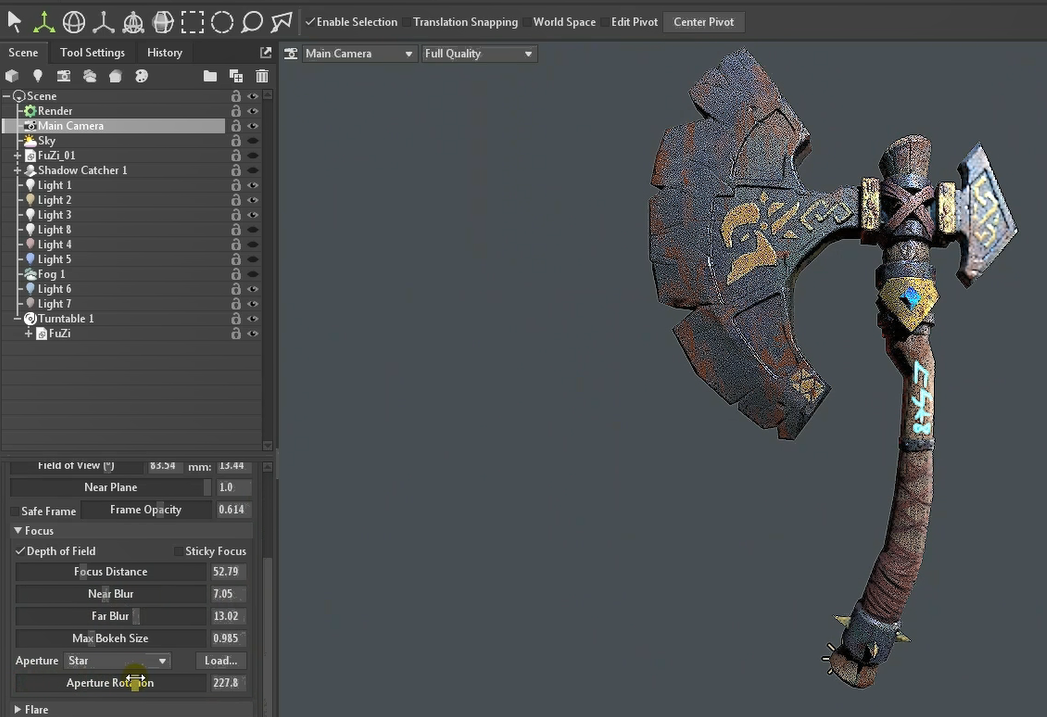Image resolution: width=1047 pixels, height=717 pixels.
Task: Select the arrow selection tool
Action: coord(14,22)
